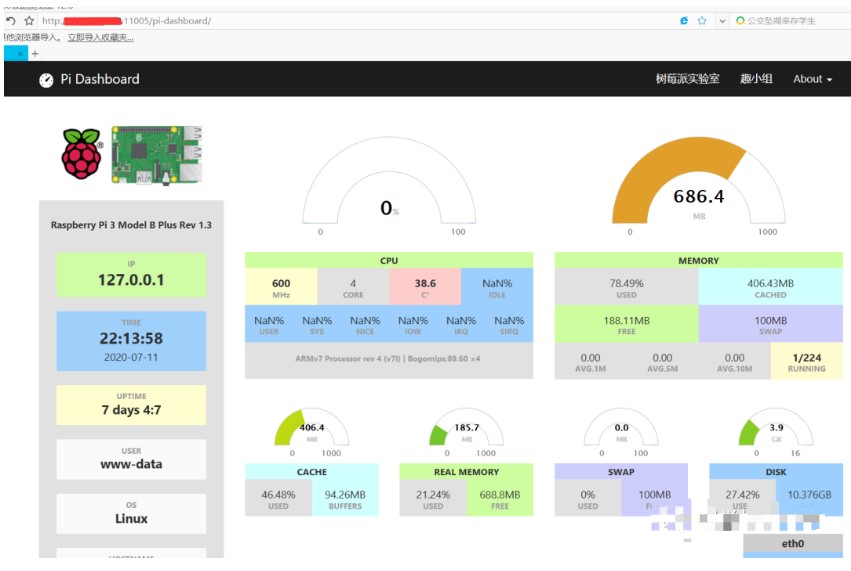Click the 21.24% USED real memory cell
The width and height of the screenshot is (851, 571).
(x=433, y=498)
